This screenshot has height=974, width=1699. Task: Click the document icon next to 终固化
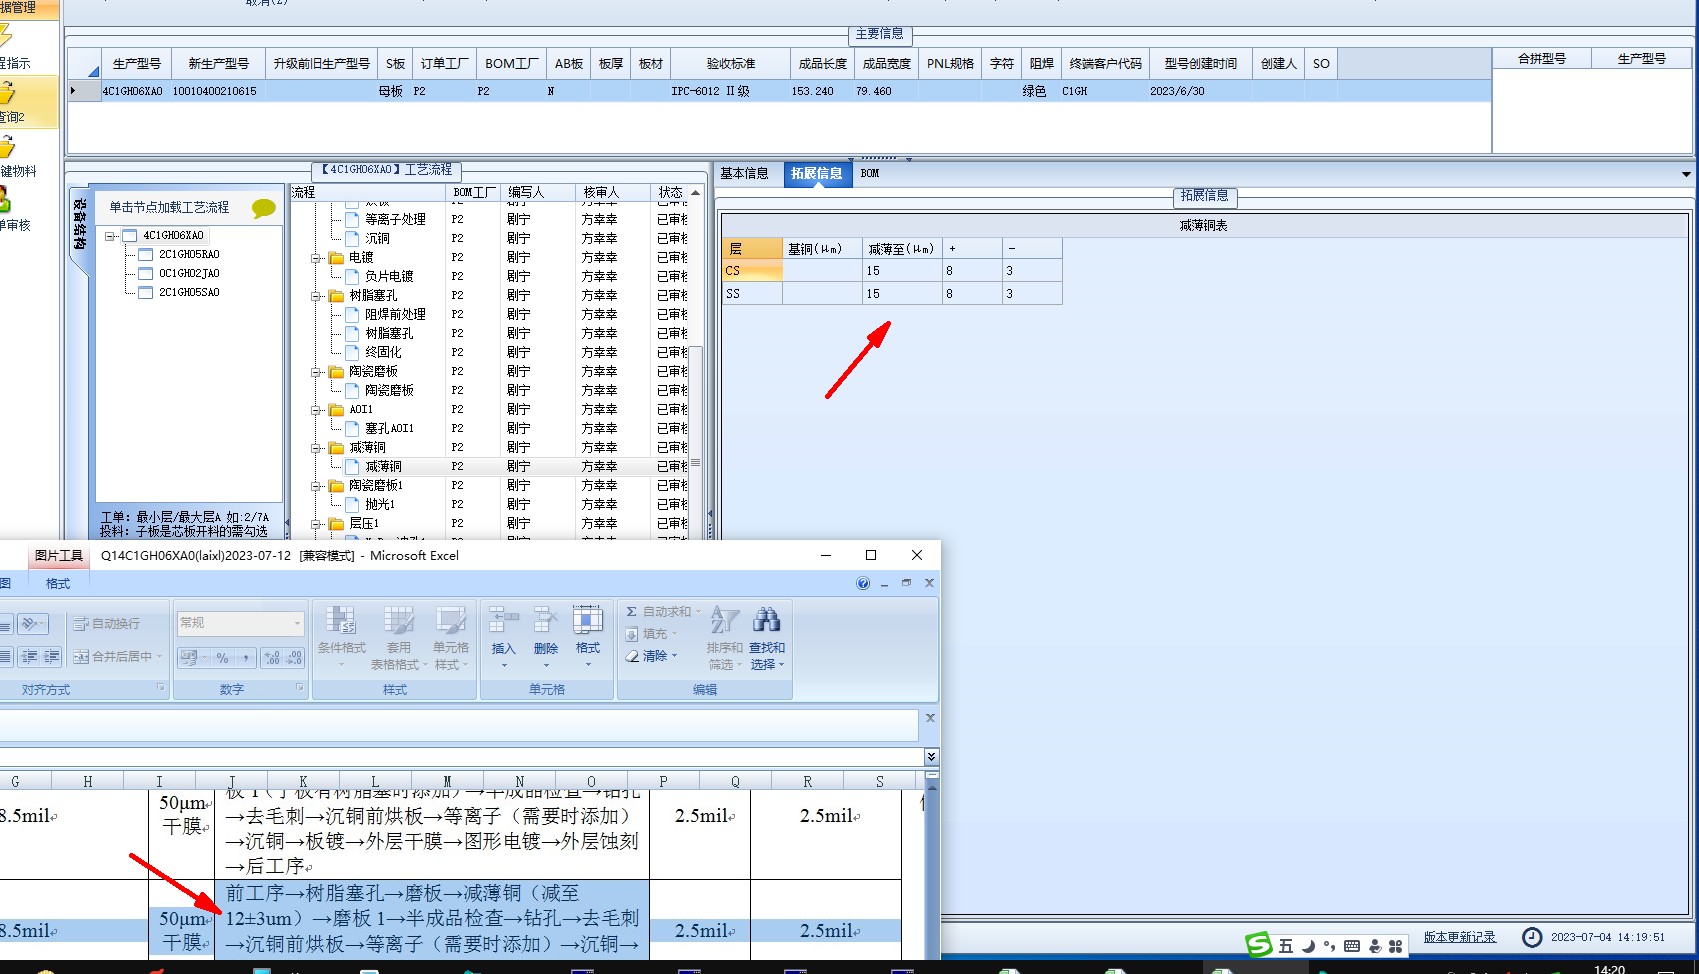(x=353, y=353)
